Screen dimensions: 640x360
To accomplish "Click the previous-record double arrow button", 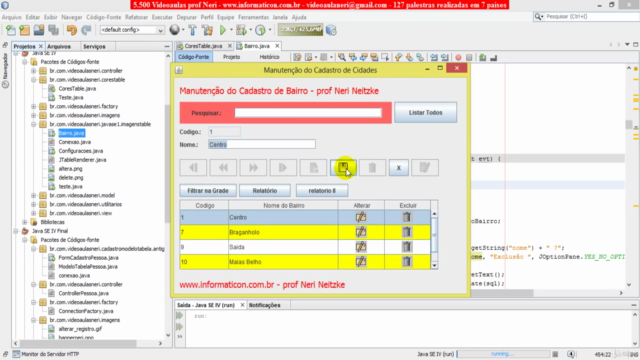I will coord(223,168).
